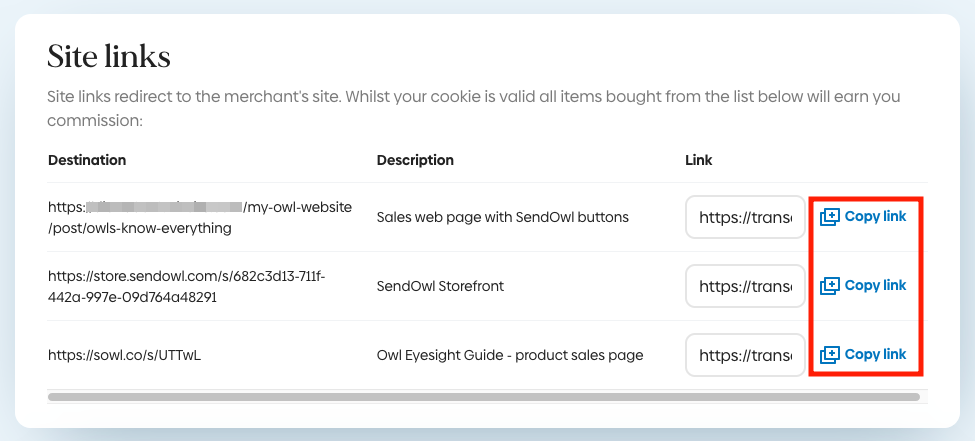Click the Description column header
Image resolution: width=975 pixels, height=441 pixels.
tap(415, 160)
